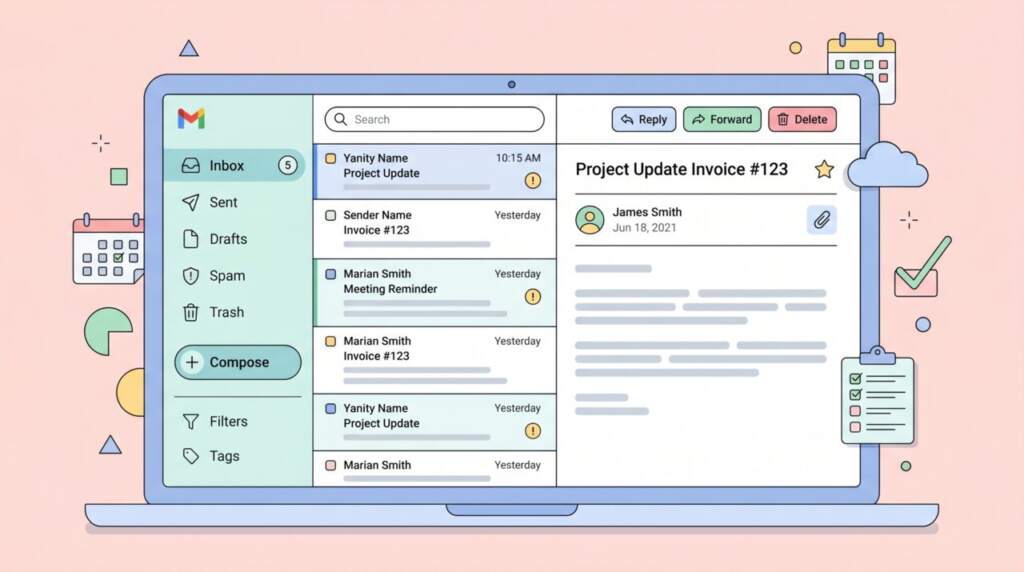Check the box next to first Yanity Name email
Screen dimensions: 1024x572
click(331, 158)
